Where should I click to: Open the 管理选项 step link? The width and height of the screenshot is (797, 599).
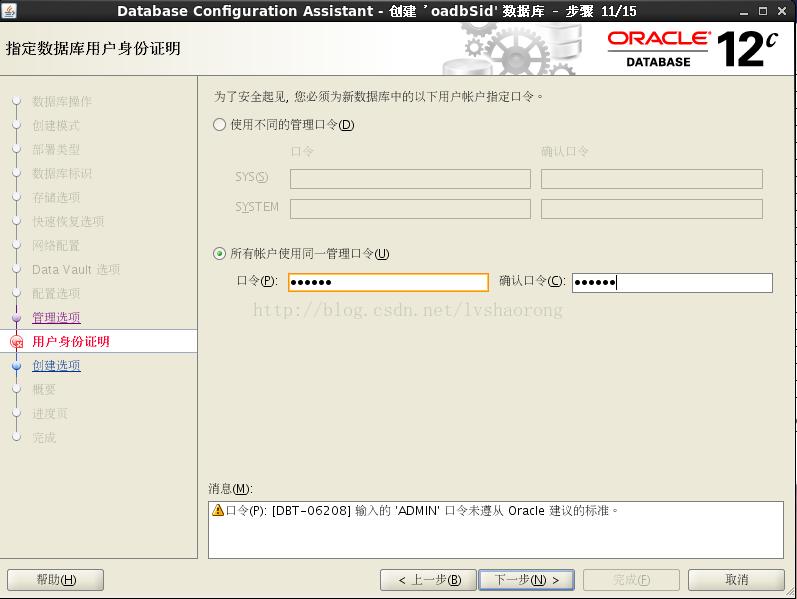56,317
